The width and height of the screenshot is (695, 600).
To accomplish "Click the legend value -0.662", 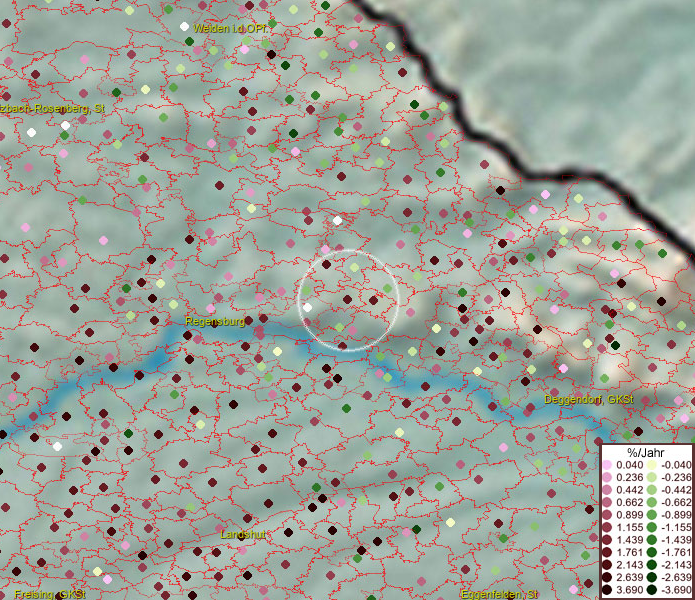I will (676, 503).
